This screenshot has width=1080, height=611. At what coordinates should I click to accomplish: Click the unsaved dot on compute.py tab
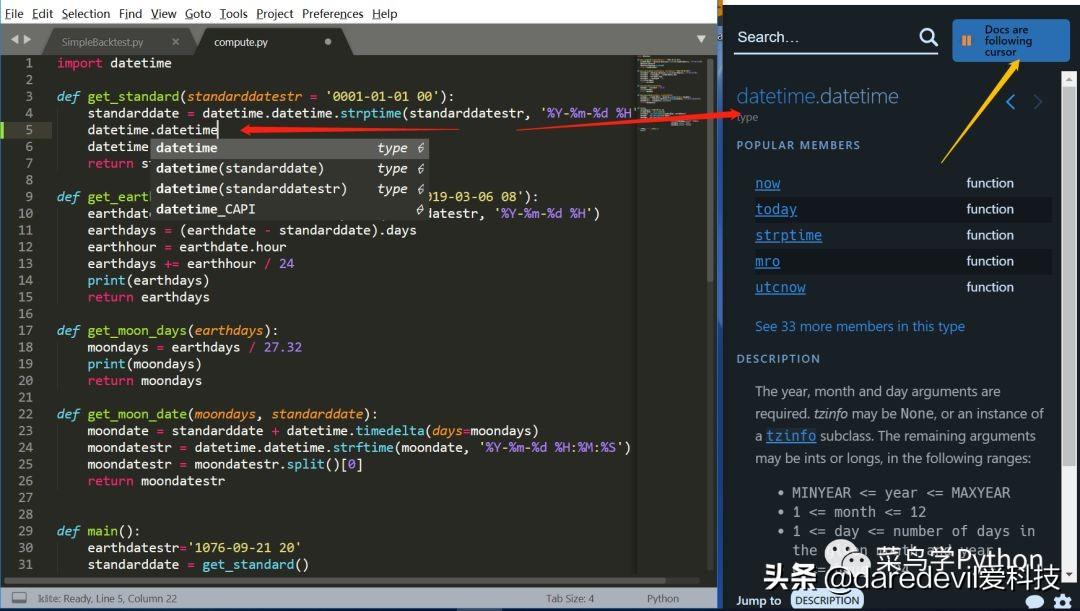point(328,42)
